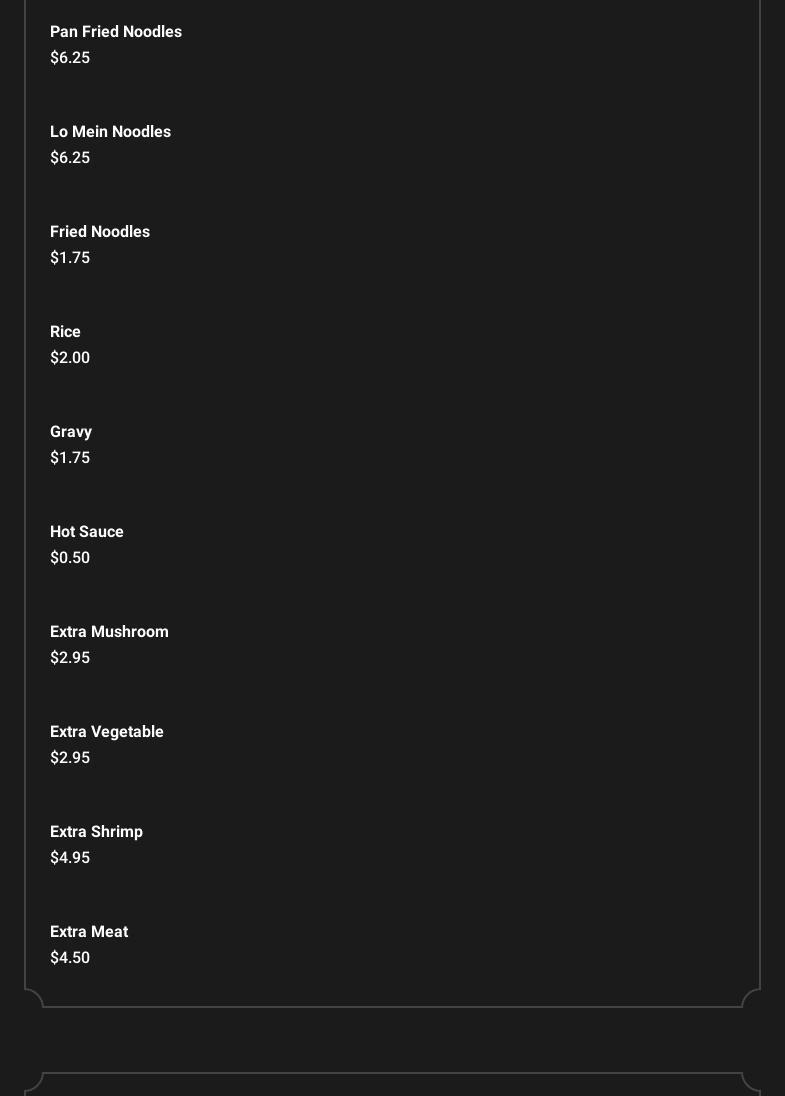785x1096 pixels.
Task: Click the Pan Fried Noodles menu item
Action: 116,32
